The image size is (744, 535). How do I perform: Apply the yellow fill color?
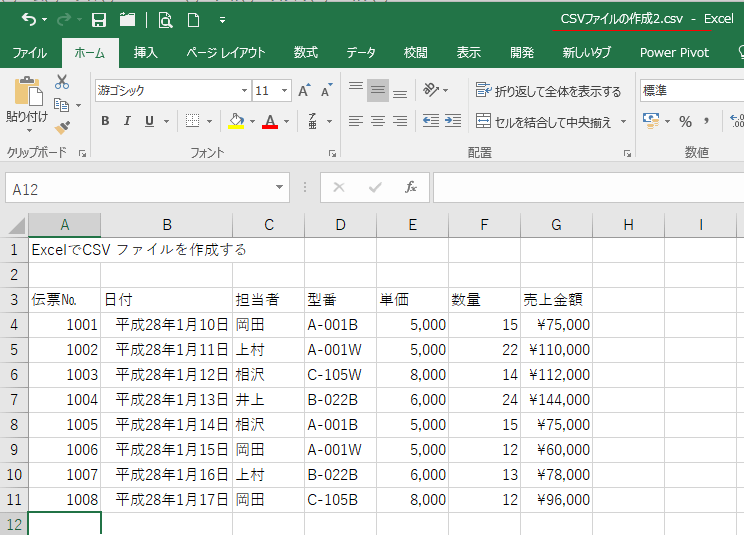236,121
